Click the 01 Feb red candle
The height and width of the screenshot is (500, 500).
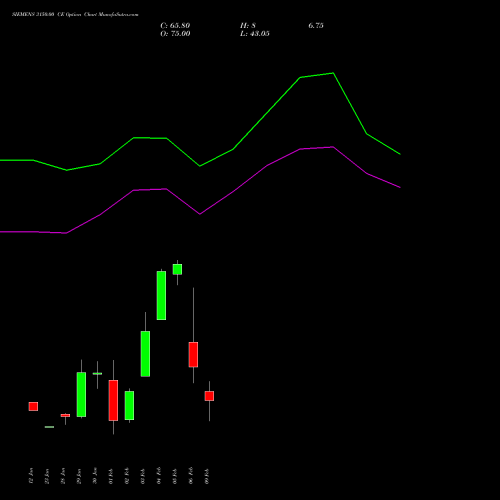(113, 400)
